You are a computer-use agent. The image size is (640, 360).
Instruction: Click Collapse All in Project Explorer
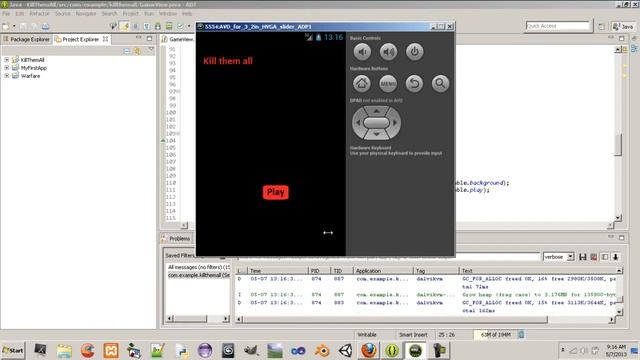pyautogui.click(x=127, y=51)
